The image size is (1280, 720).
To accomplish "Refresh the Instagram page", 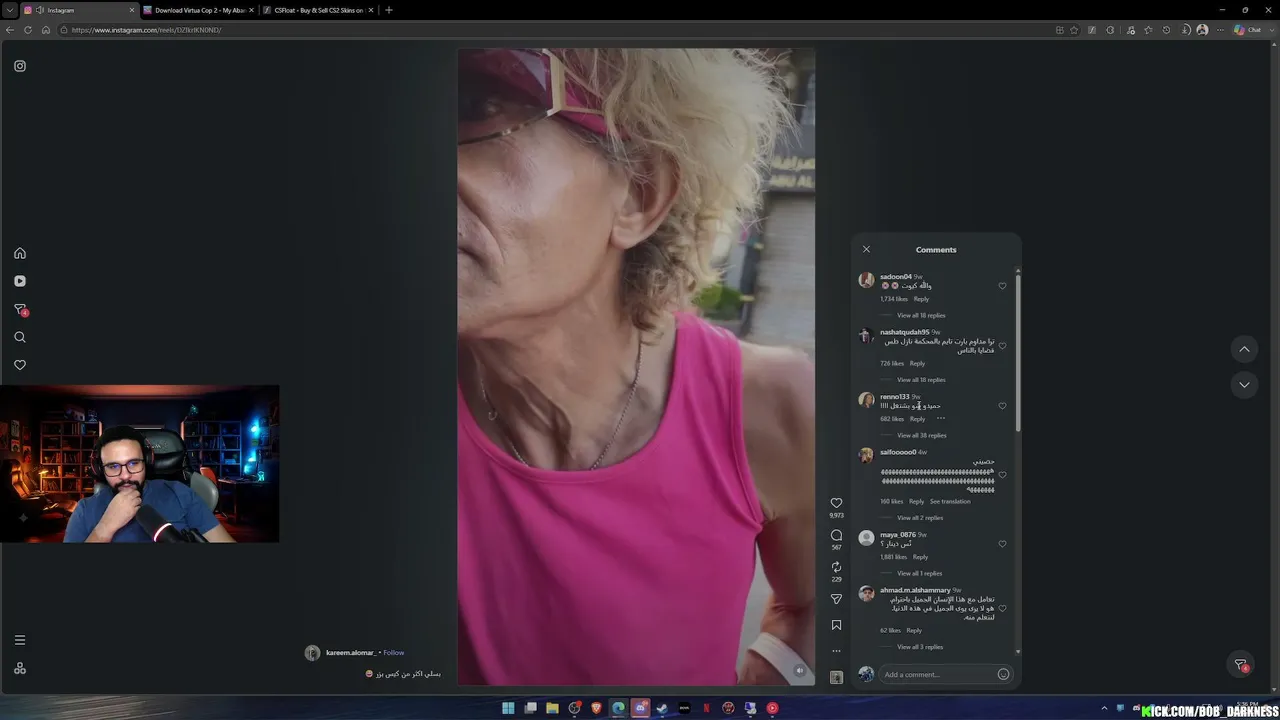I will pyautogui.click(x=28, y=30).
